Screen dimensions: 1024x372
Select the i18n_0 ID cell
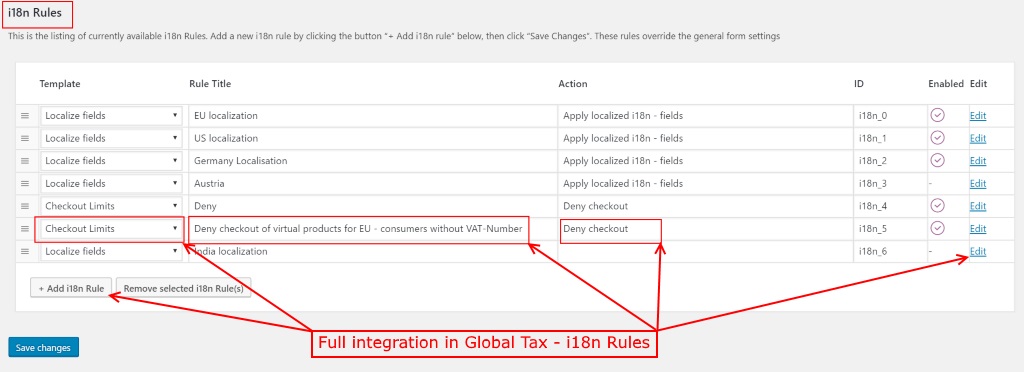click(889, 116)
